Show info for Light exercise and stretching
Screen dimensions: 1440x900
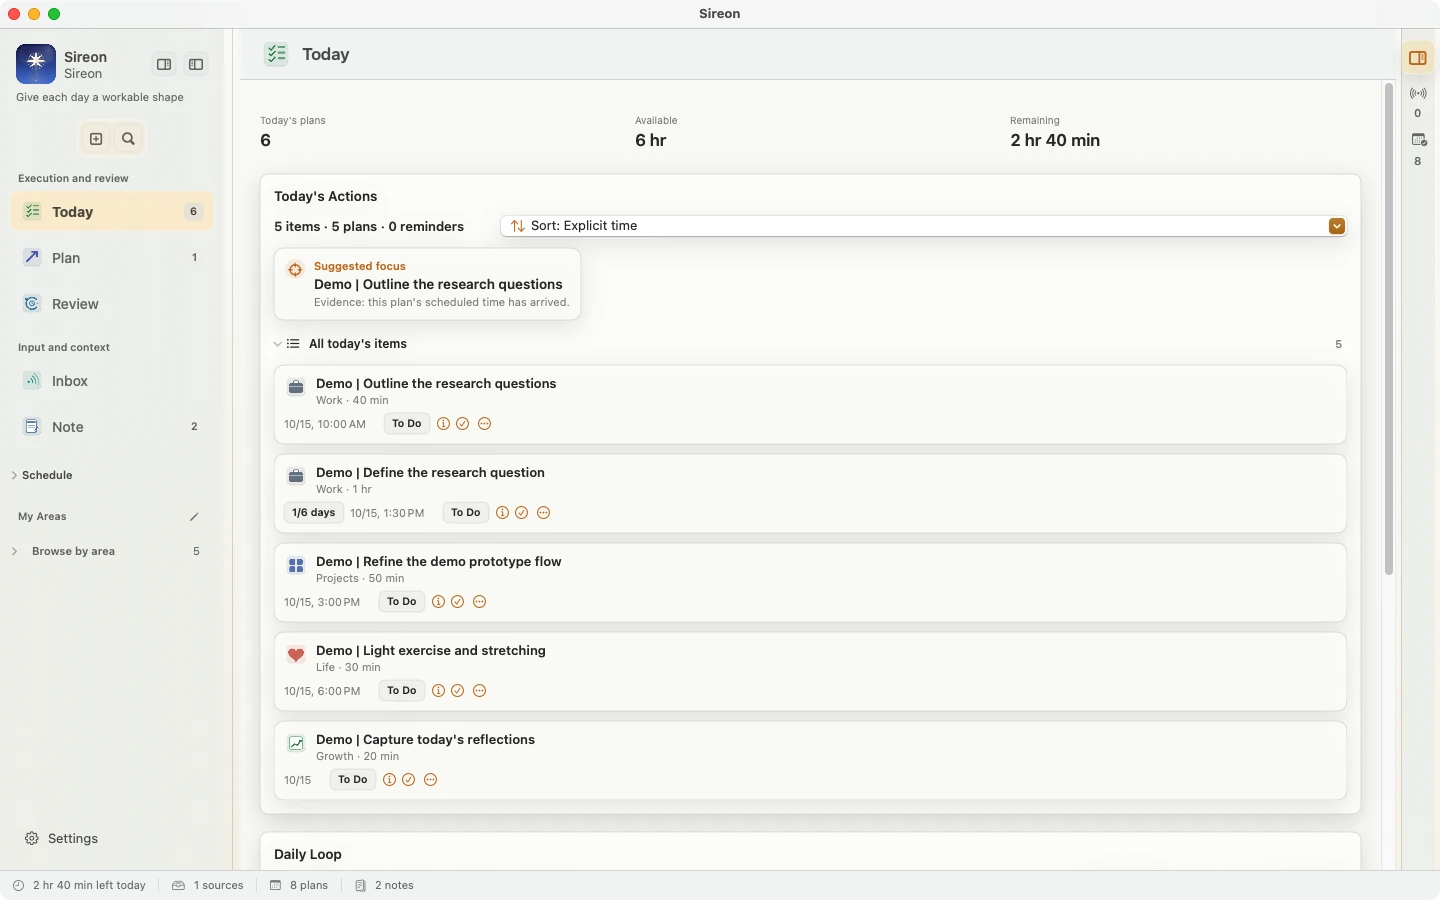point(438,691)
